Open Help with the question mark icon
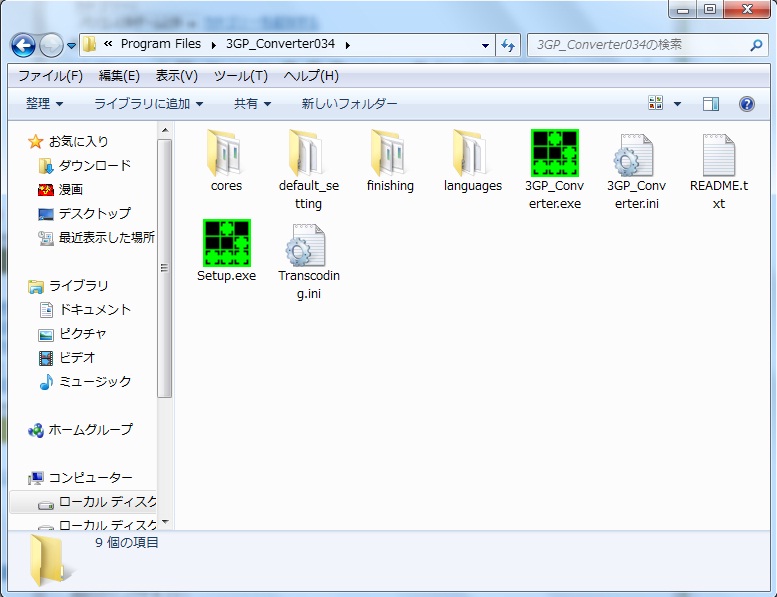The image size is (777, 597). pyautogui.click(x=746, y=104)
